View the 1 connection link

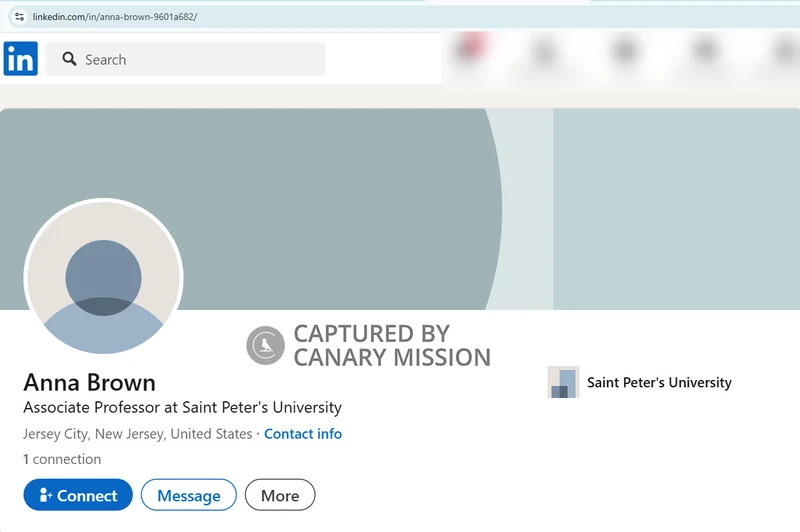62,459
